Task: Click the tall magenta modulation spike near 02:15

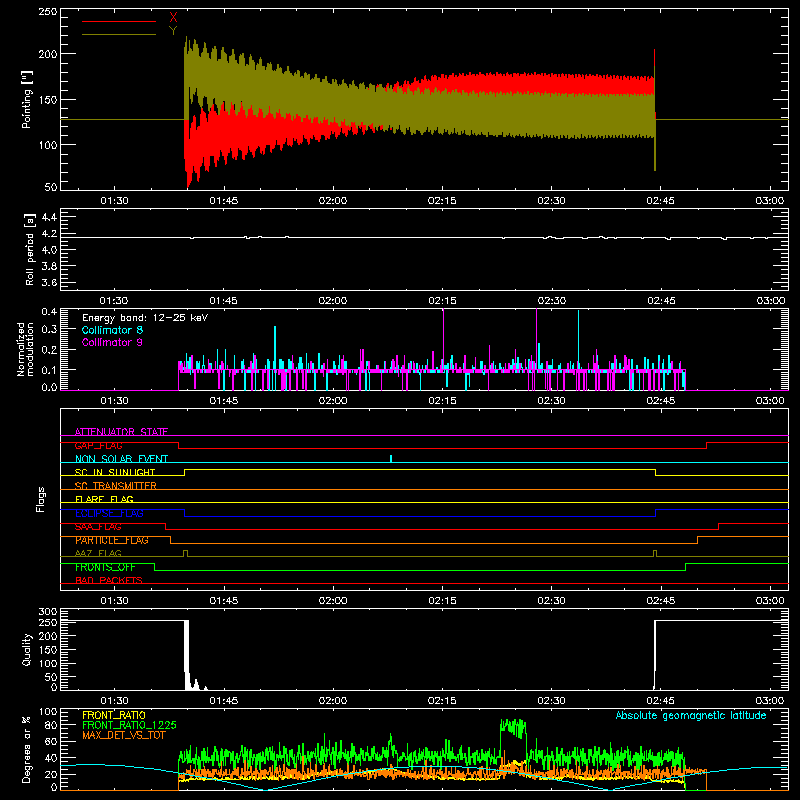Action: (443, 337)
